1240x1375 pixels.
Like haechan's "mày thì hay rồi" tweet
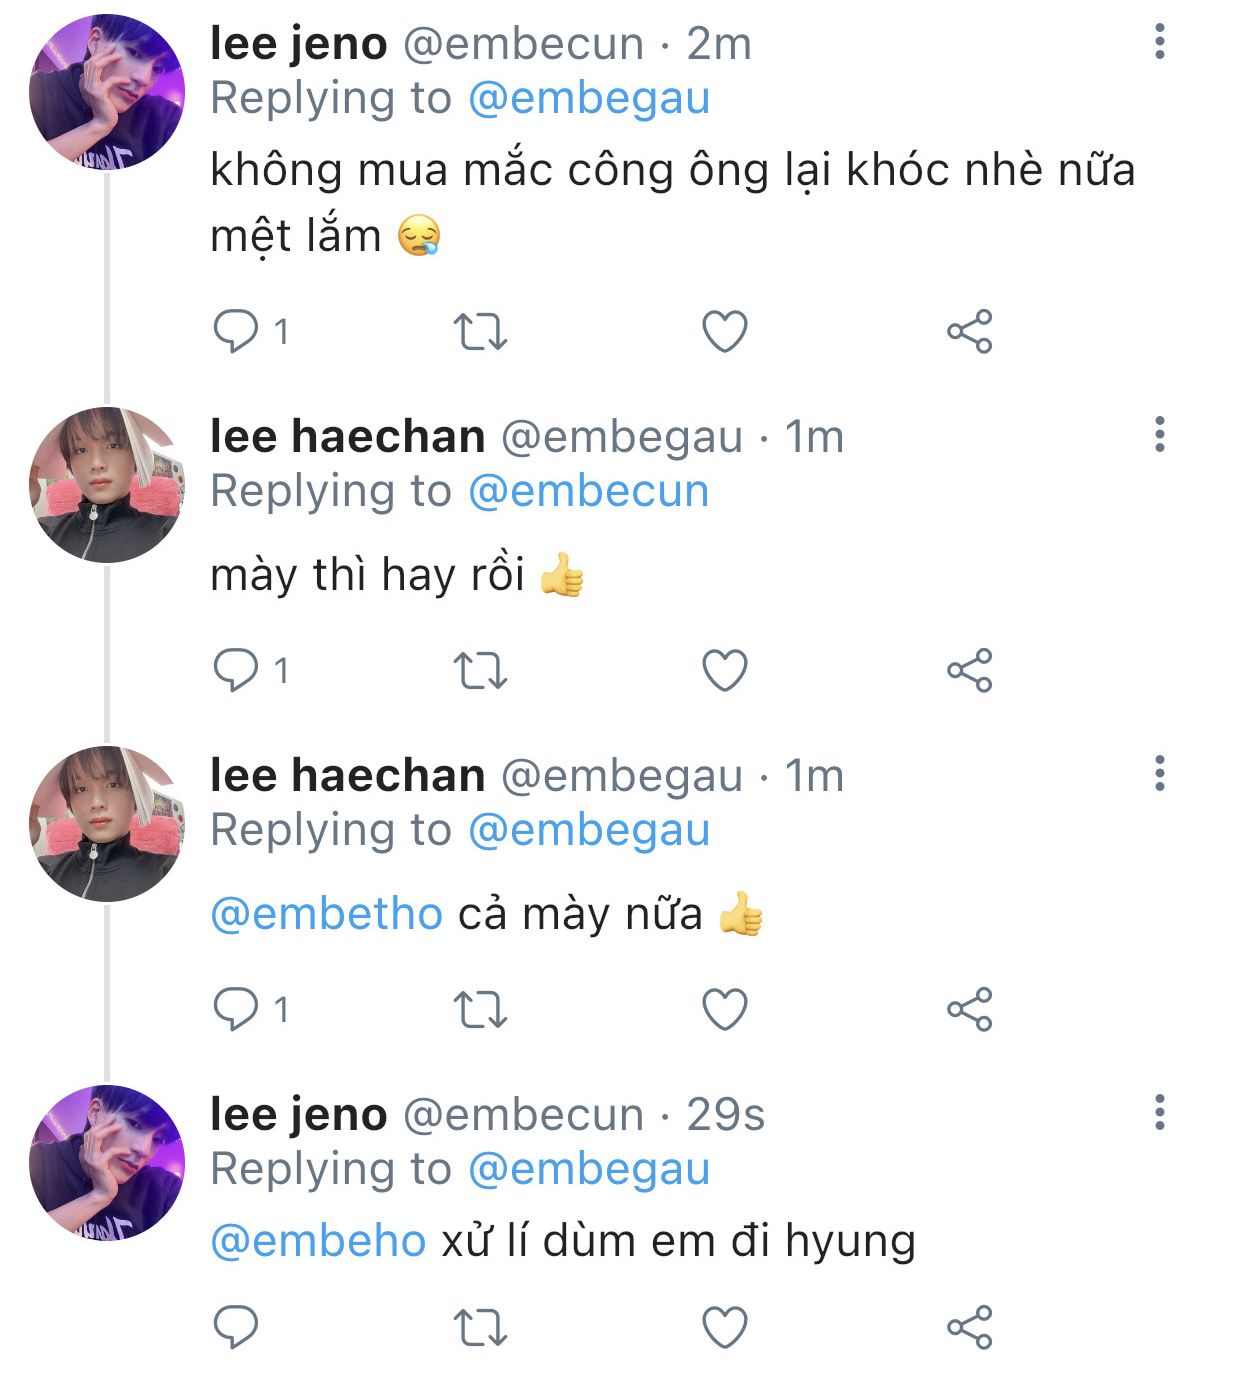click(725, 671)
